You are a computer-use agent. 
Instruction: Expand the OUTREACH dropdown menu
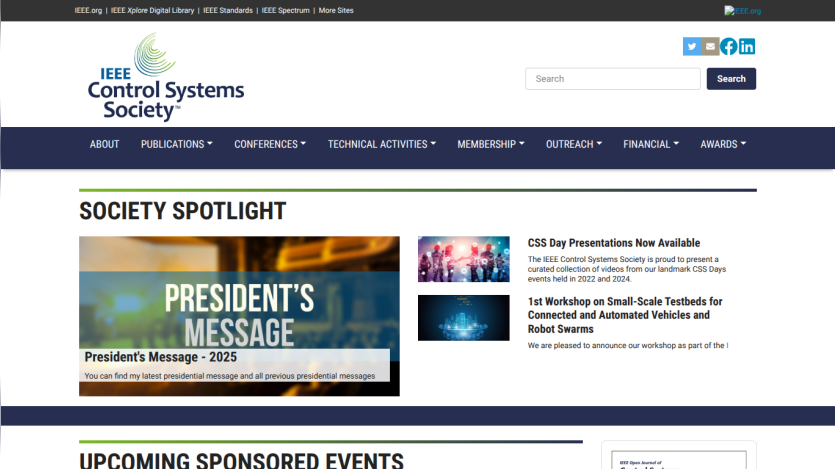tap(574, 144)
